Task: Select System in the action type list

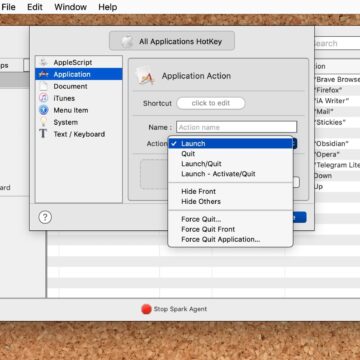Action: [x=79, y=122]
